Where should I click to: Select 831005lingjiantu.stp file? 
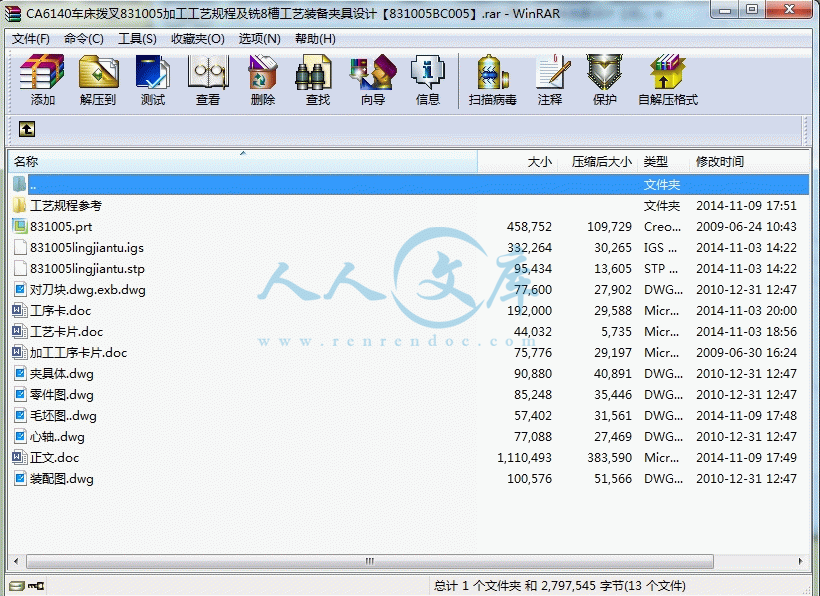tap(87, 269)
